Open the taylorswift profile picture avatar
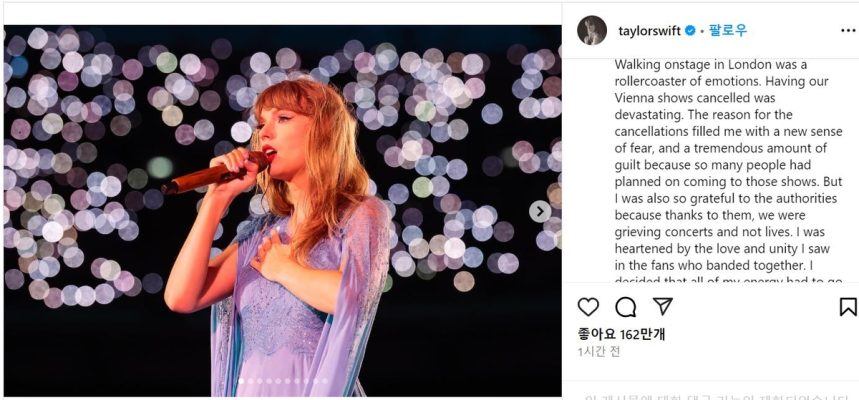 coord(592,31)
